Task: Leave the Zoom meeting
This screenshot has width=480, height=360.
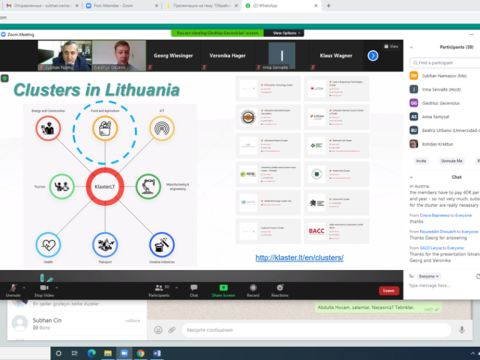Action: click(x=389, y=291)
